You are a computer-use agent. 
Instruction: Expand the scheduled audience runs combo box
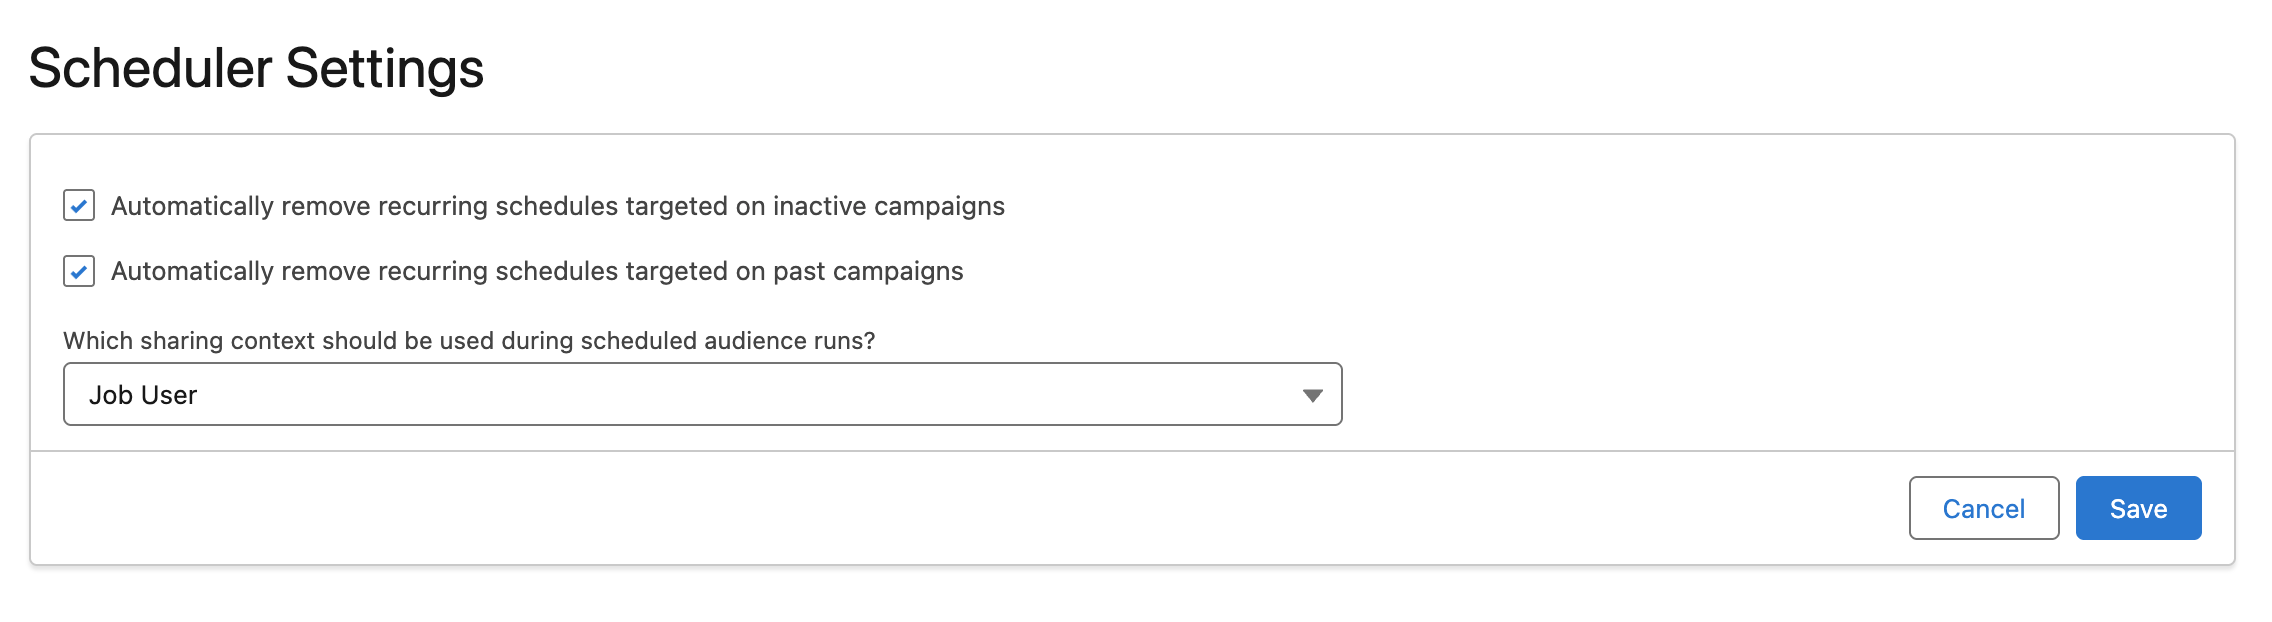[702, 394]
